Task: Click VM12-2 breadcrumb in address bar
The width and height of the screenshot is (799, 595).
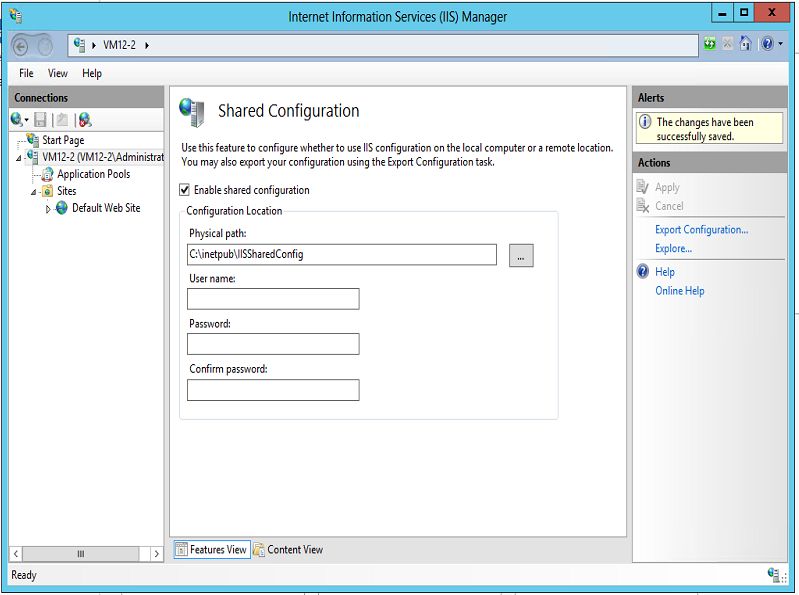Action: [119, 45]
